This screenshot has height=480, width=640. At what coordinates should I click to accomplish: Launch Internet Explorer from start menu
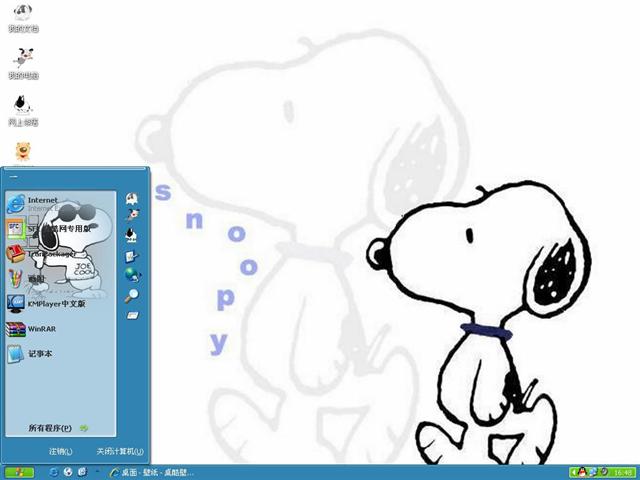(61, 204)
